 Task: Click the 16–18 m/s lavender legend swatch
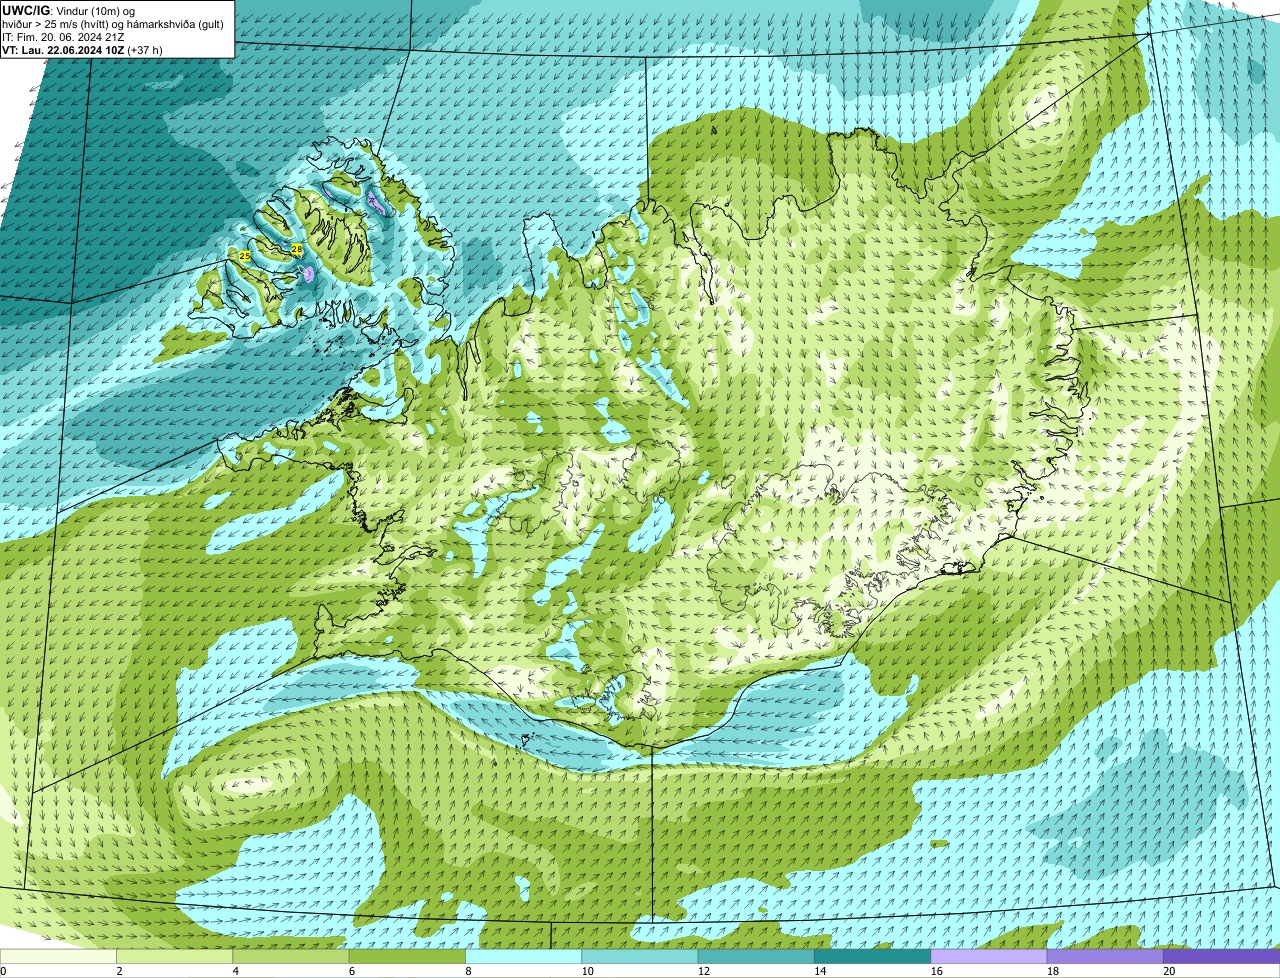988,956
